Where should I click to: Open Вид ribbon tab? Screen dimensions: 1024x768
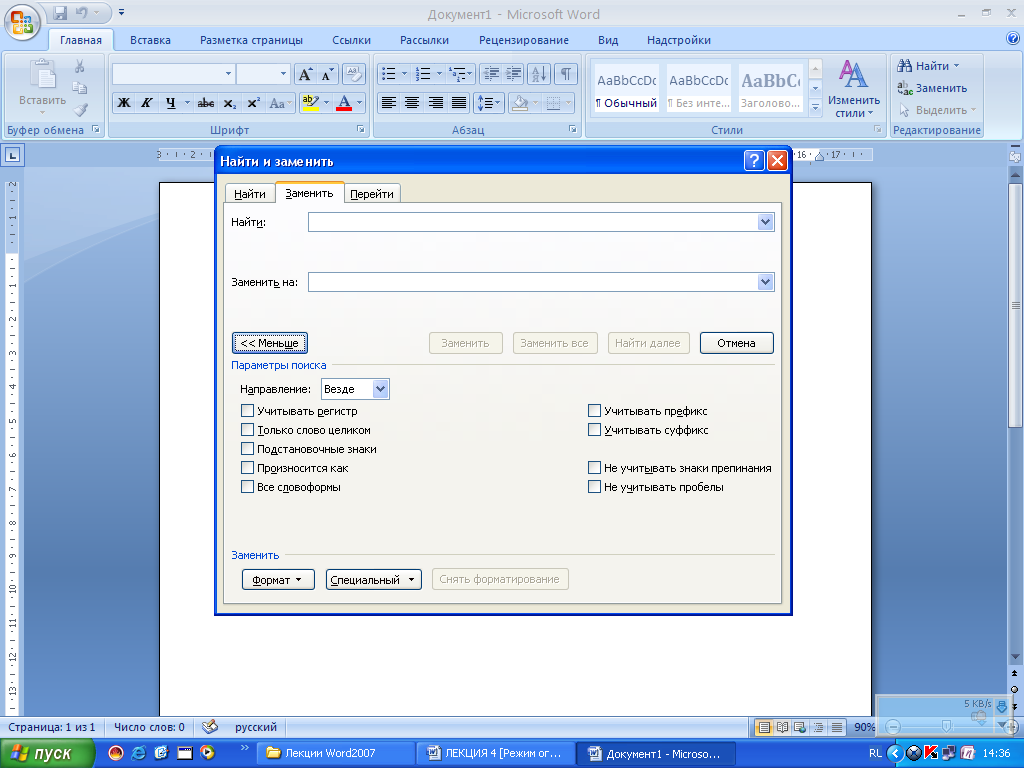click(x=608, y=40)
